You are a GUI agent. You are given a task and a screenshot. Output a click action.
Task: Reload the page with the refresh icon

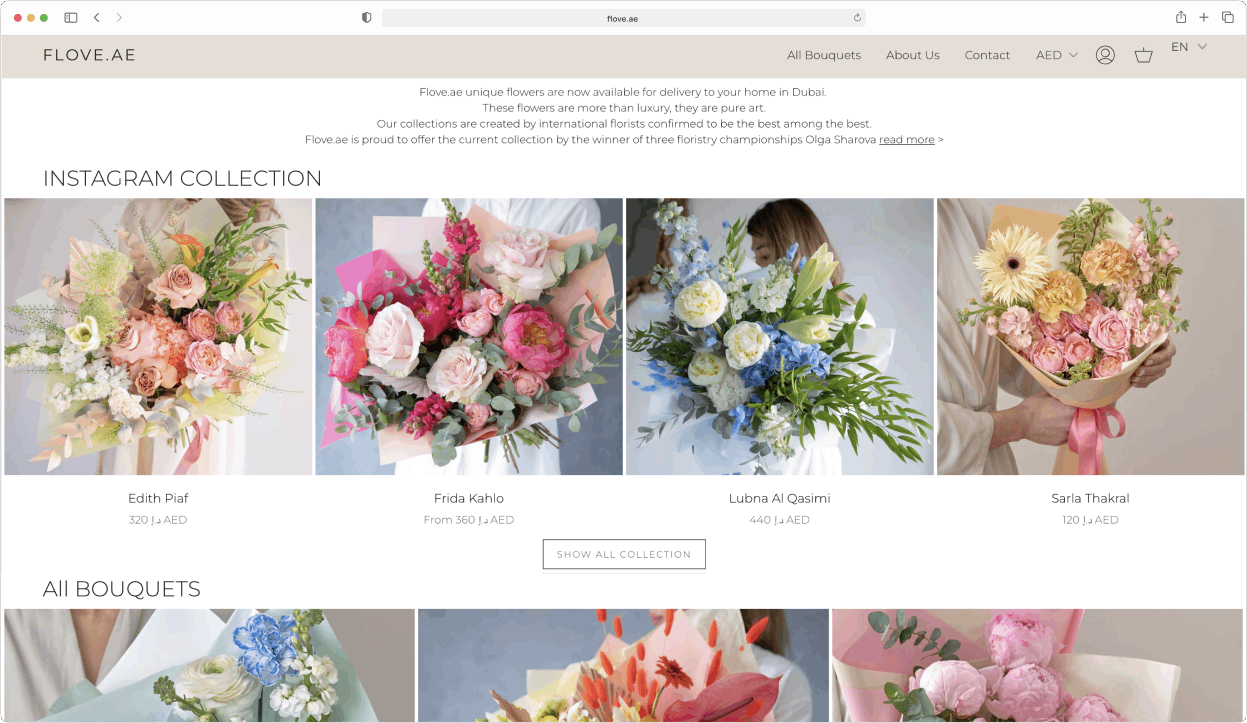857,18
